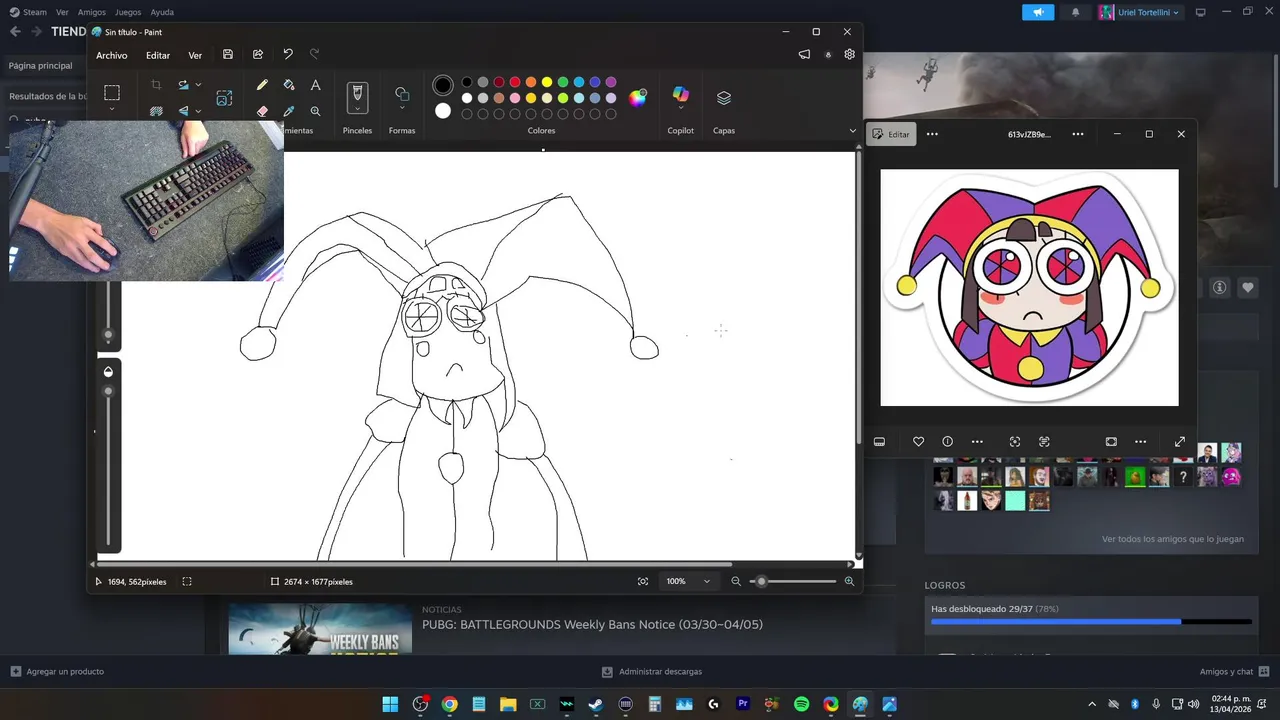The image size is (1280, 720).
Task: Click Fit to window icon in status bar
Action: tap(642, 581)
